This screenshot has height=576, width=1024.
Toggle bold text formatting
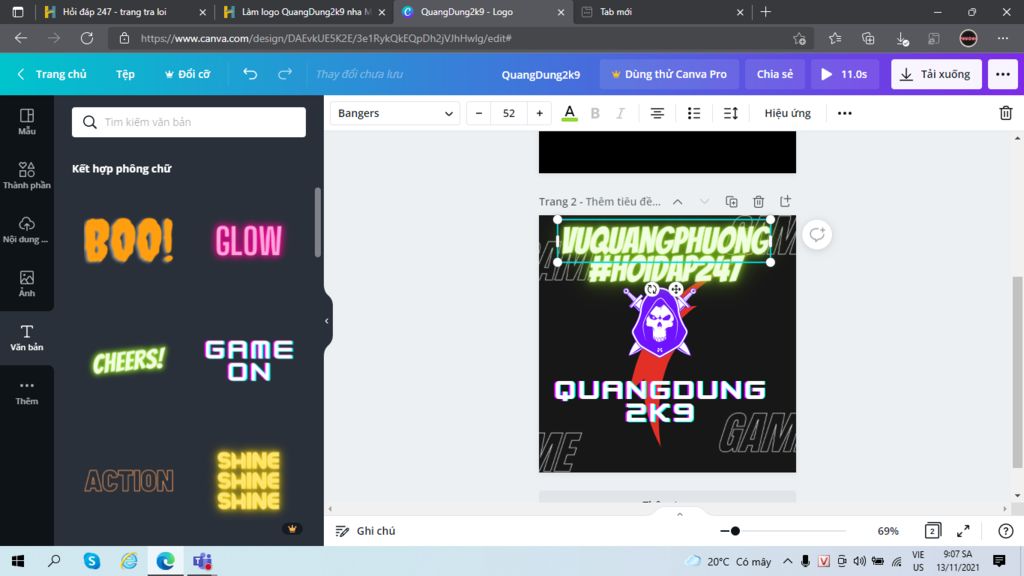(x=595, y=113)
